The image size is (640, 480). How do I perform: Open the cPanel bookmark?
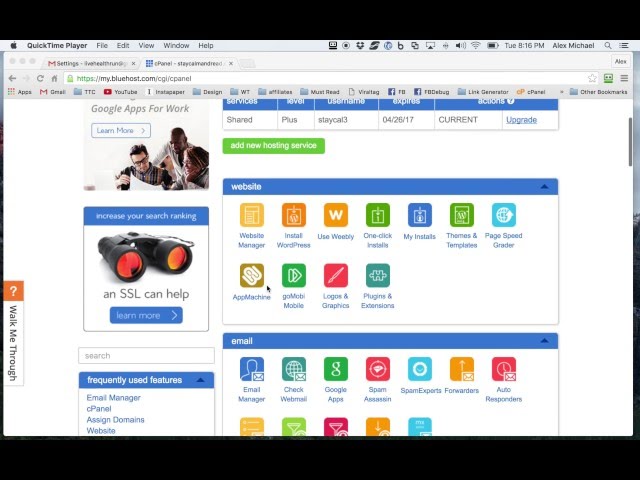pyautogui.click(x=531, y=92)
